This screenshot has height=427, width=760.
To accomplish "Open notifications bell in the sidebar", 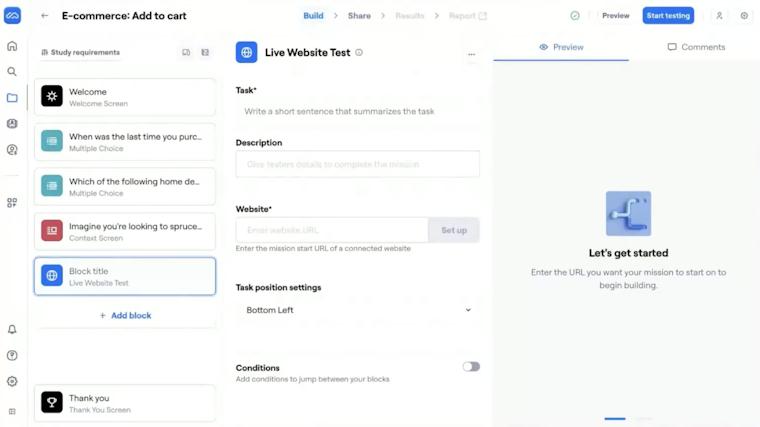I will pyautogui.click(x=12, y=330).
